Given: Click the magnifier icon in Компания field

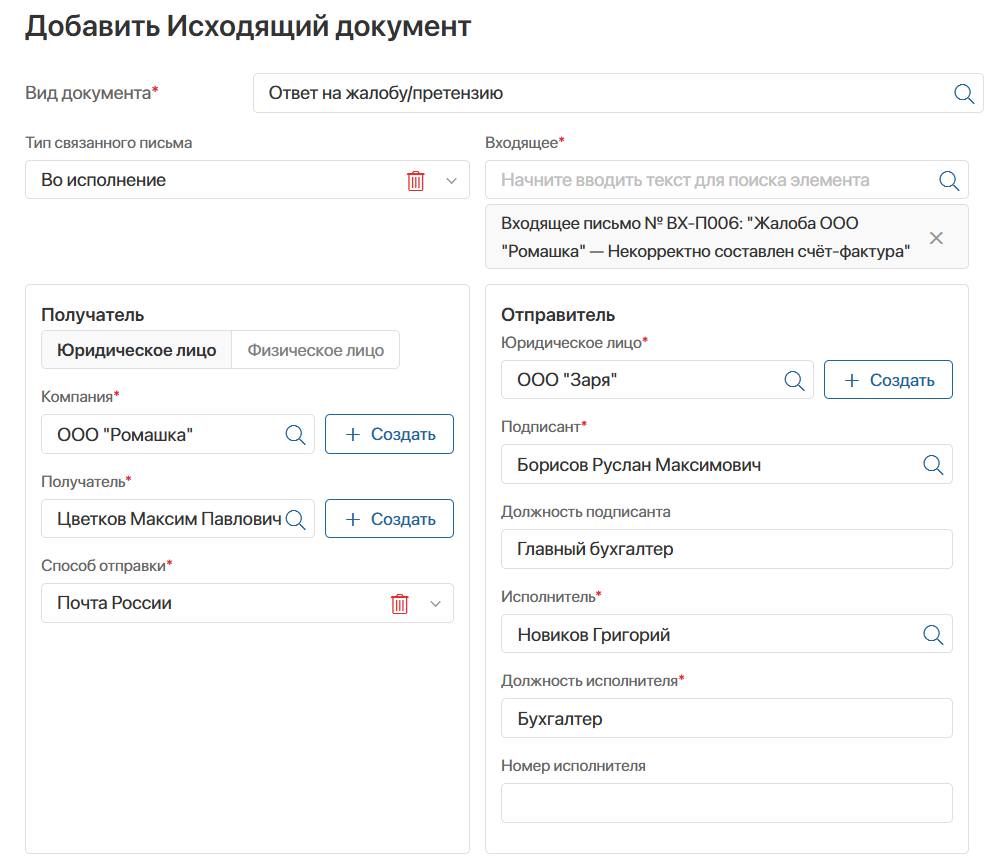Looking at the screenshot, I should point(295,434).
